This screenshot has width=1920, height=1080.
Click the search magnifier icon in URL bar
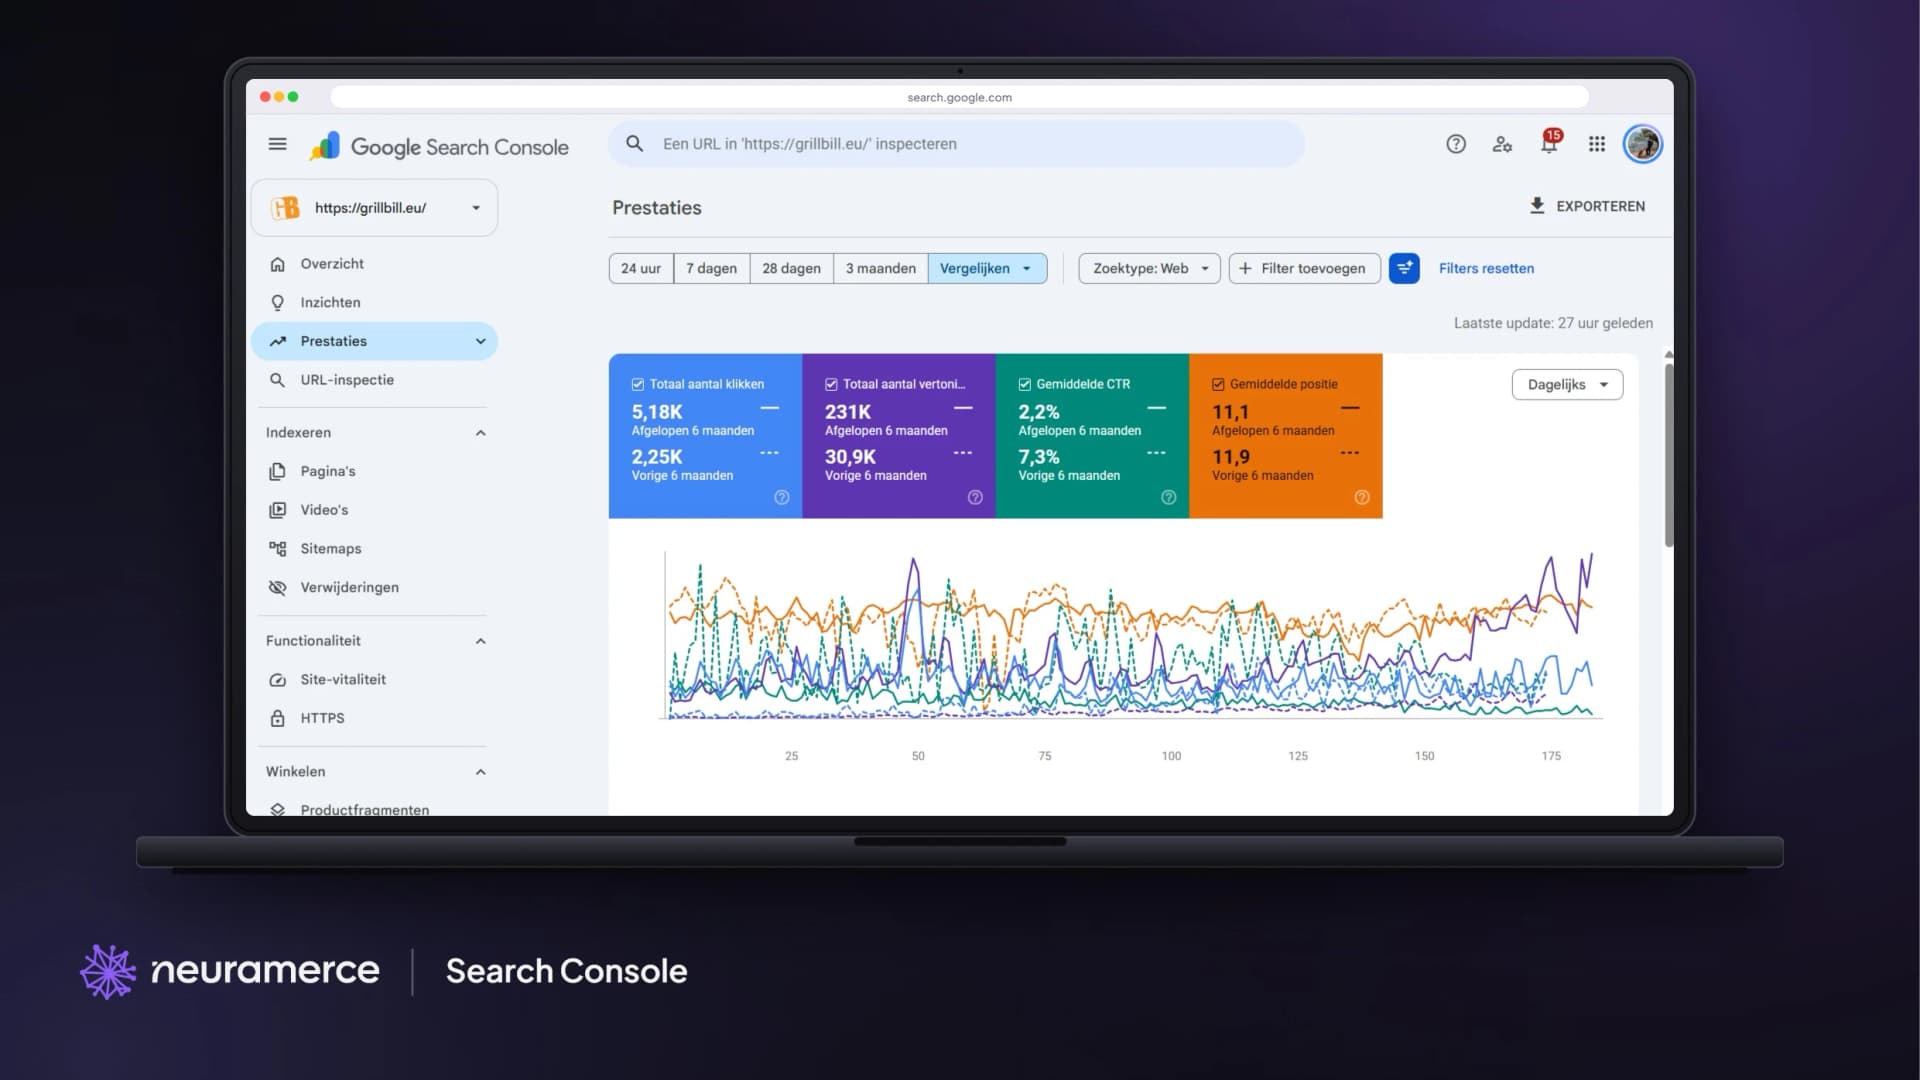635,144
